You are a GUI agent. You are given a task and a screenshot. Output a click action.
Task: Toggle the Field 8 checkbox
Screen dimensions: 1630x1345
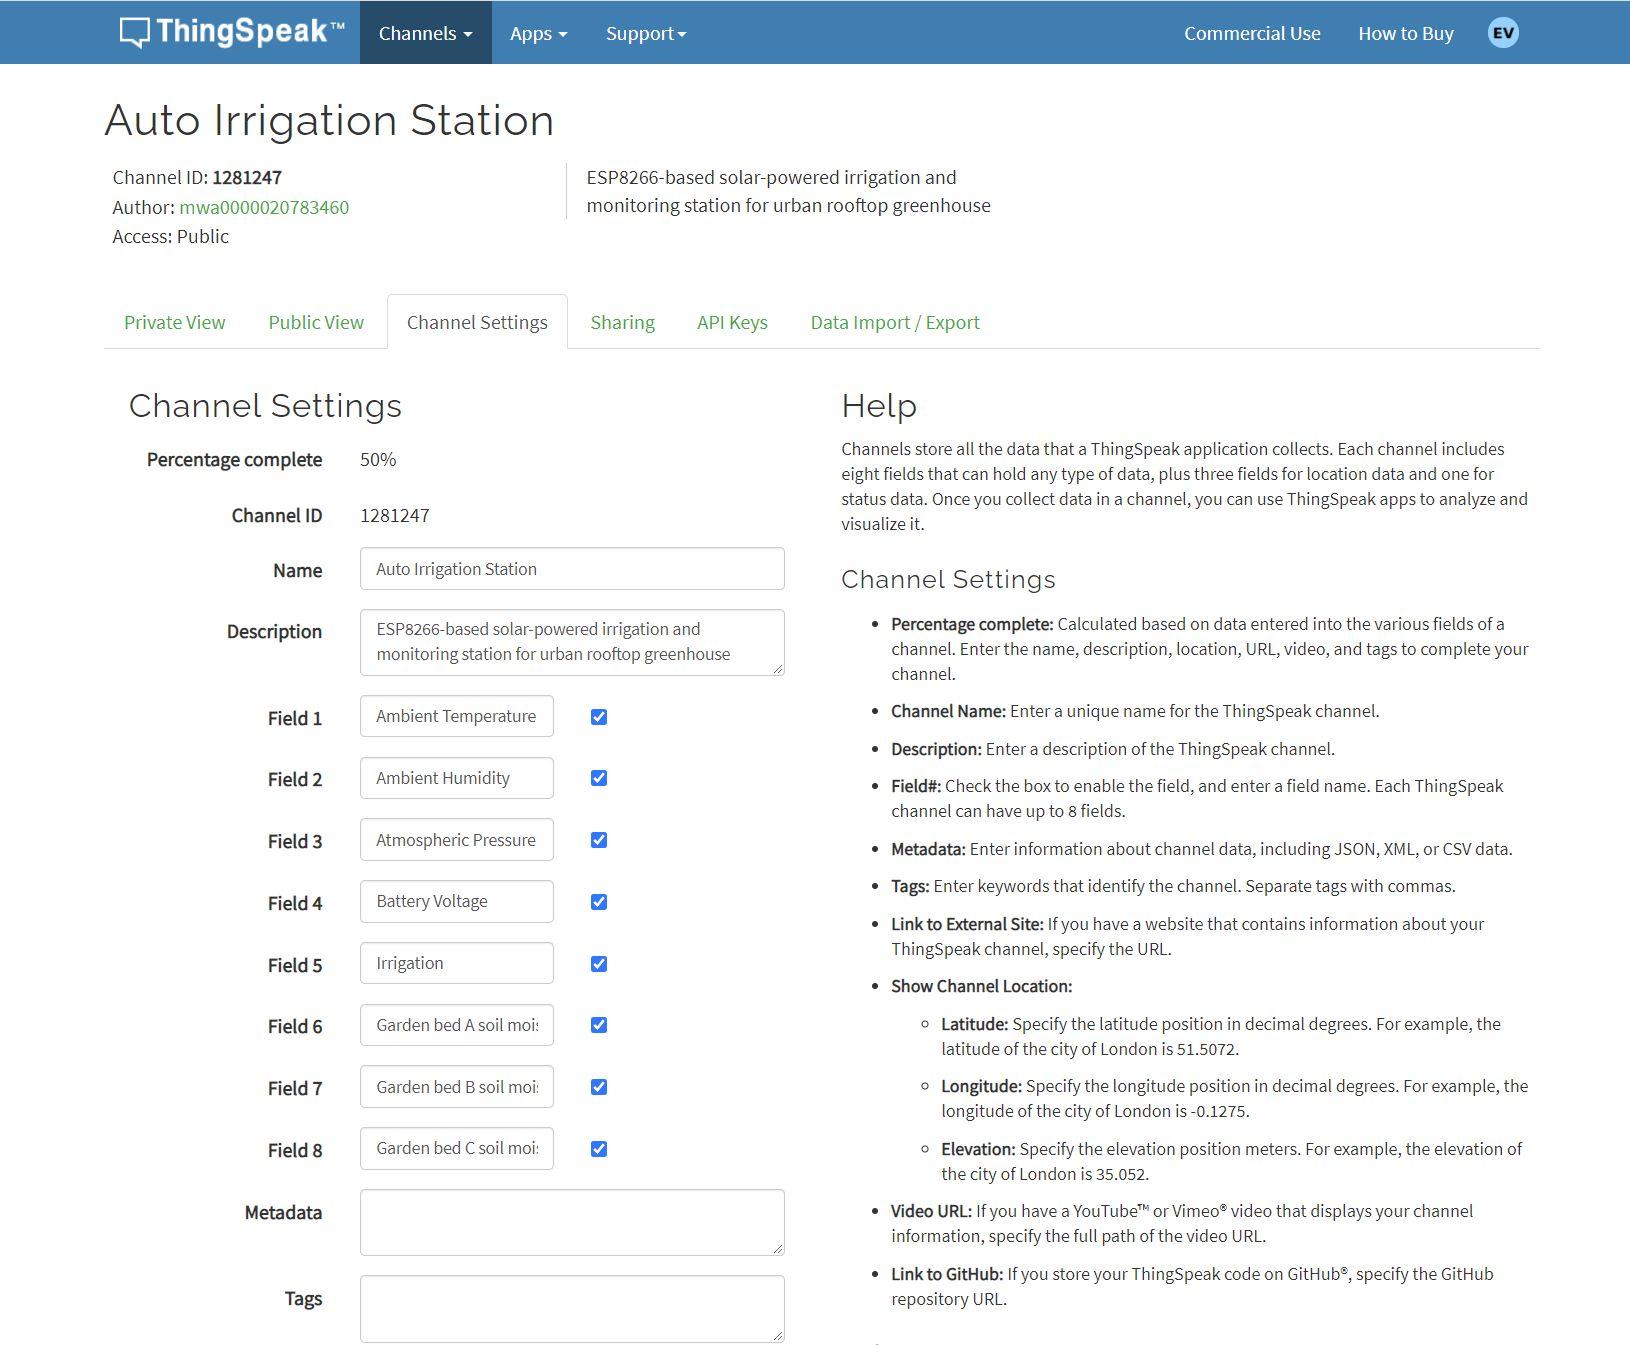(x=599, y=1149)
